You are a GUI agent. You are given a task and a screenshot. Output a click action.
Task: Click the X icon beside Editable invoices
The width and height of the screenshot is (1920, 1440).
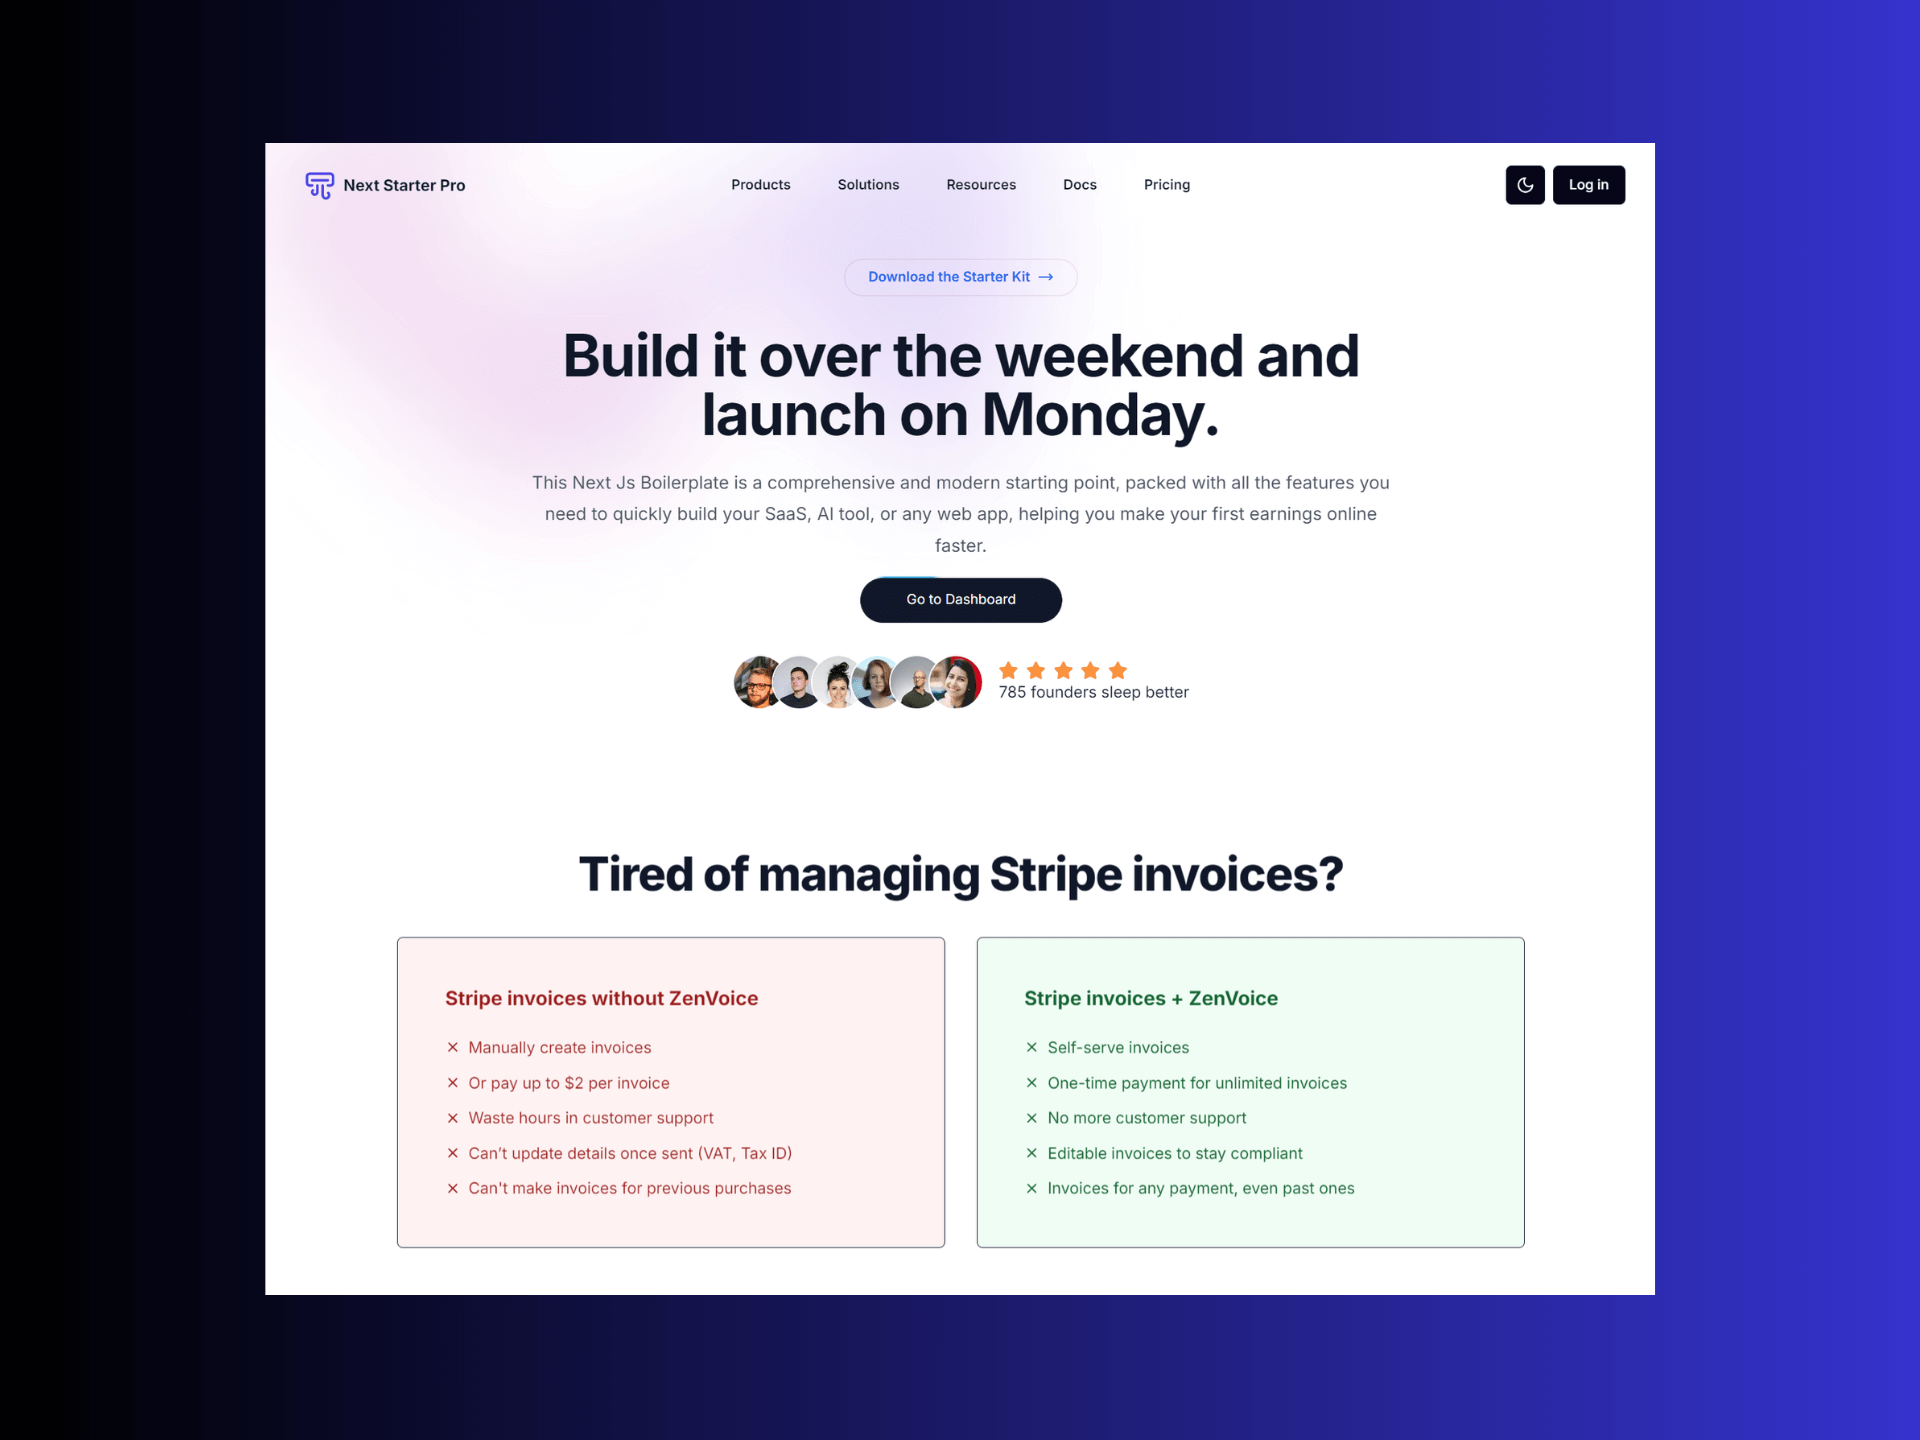point(1031,1153)
